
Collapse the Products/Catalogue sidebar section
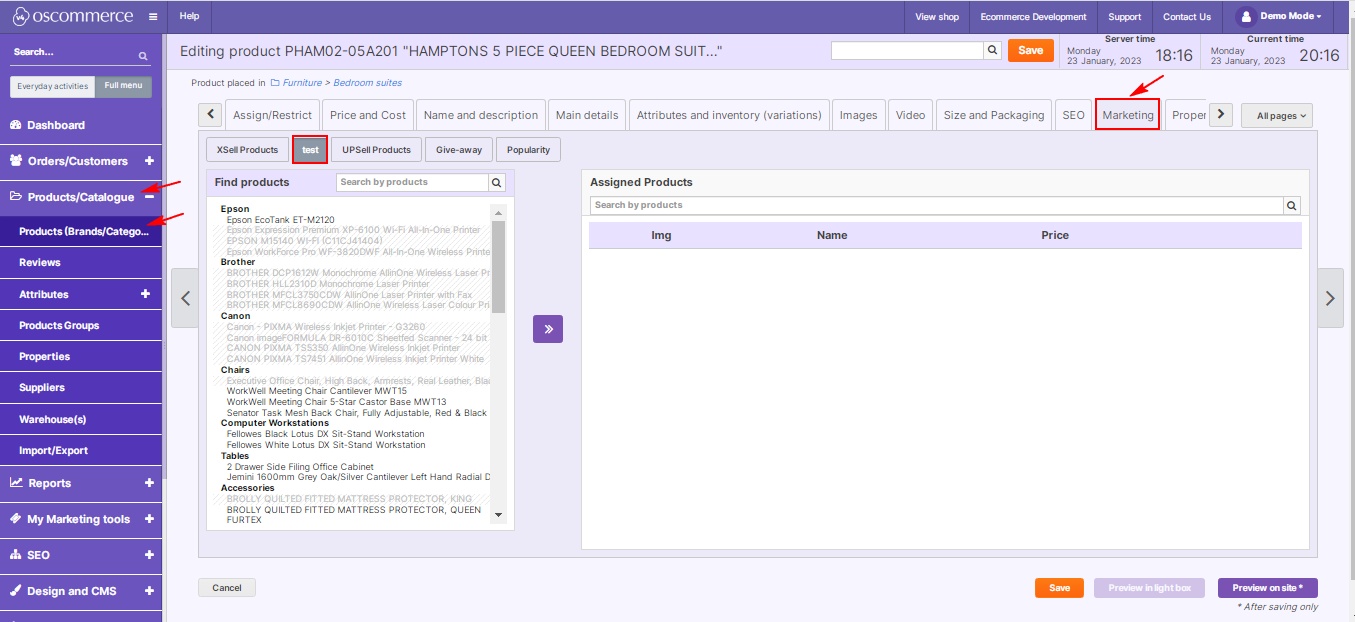149,197
